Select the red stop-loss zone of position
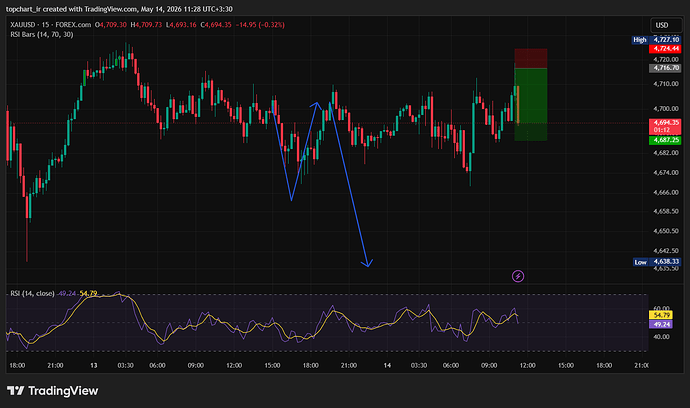The width and height of the screenshot is (690, 408). [x=531, y=59]
